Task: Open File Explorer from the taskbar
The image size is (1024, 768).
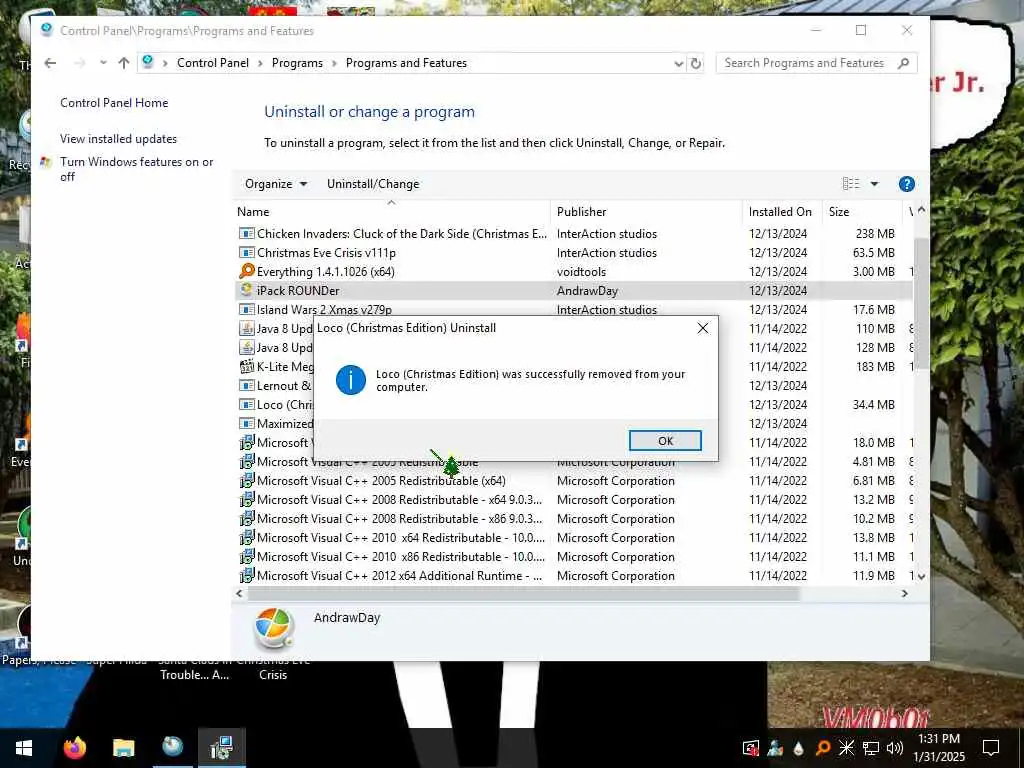Action: (123, 748)
